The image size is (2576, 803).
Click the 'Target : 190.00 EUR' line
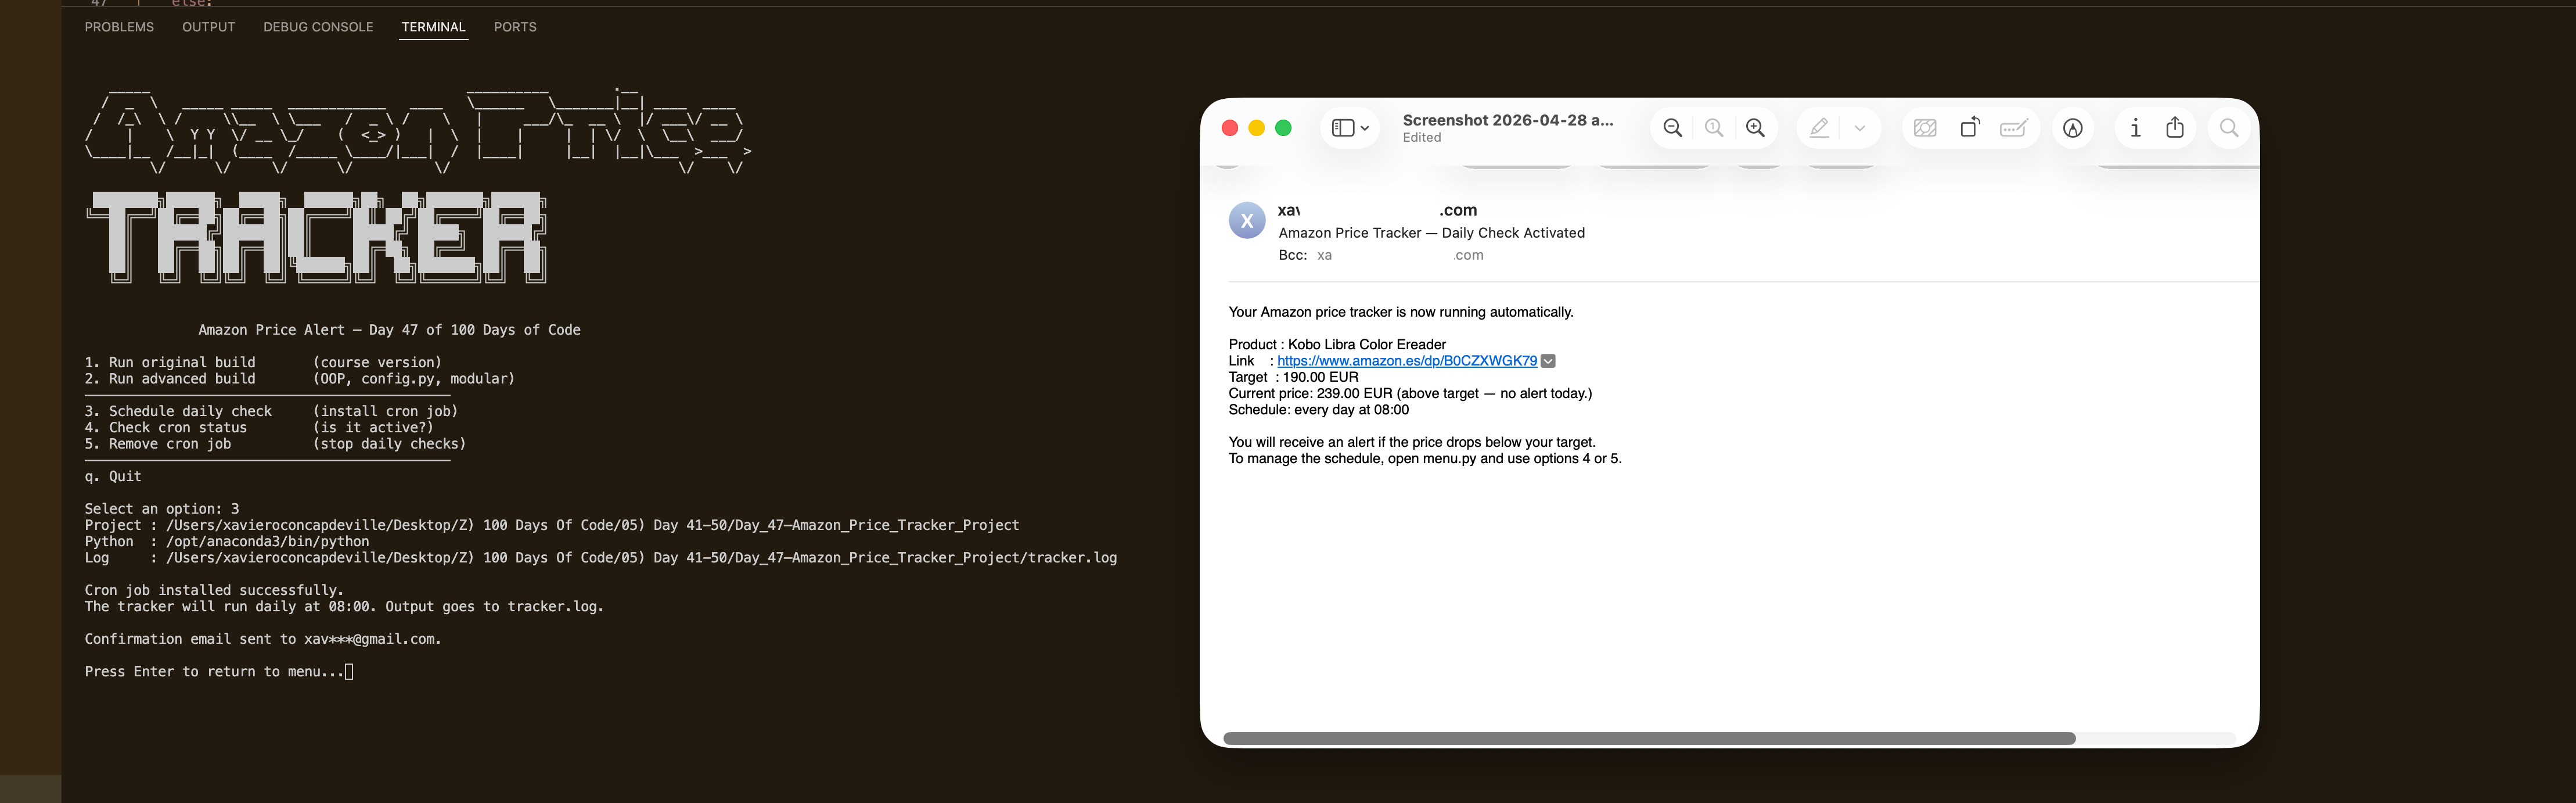tap(1293, 377)
